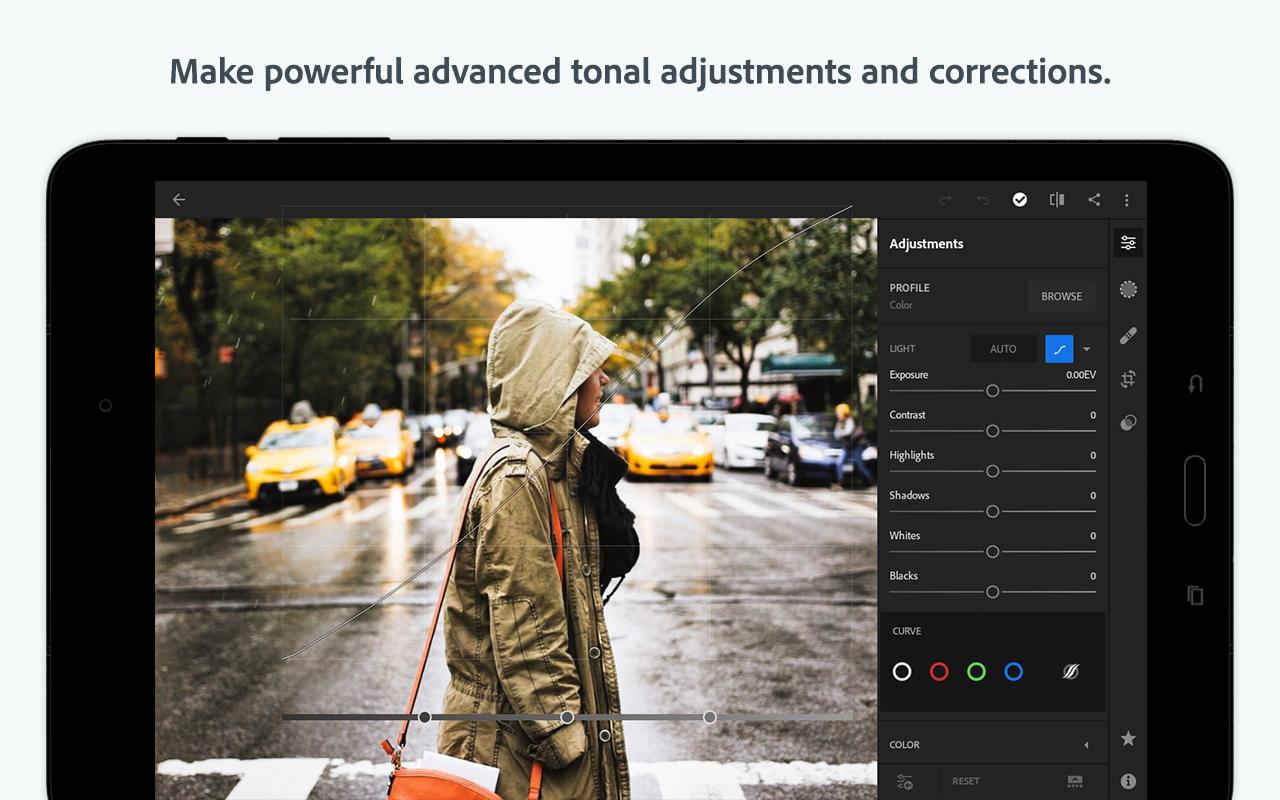Image resolution: width=1280 pixels, height=800 pixels.
Task: Toggle the blue tone curve button
Action: [x=1059, y=349]
